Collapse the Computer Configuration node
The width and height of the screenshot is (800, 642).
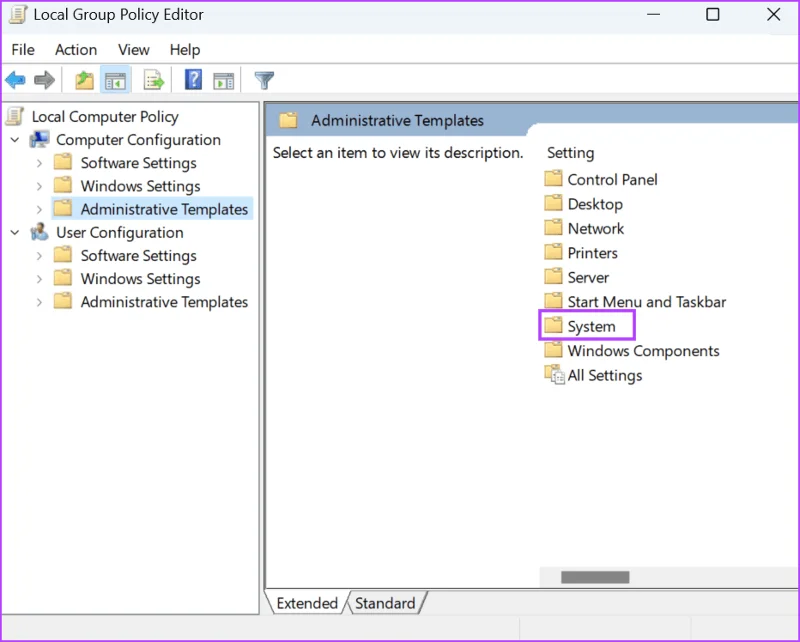[15, 139]
